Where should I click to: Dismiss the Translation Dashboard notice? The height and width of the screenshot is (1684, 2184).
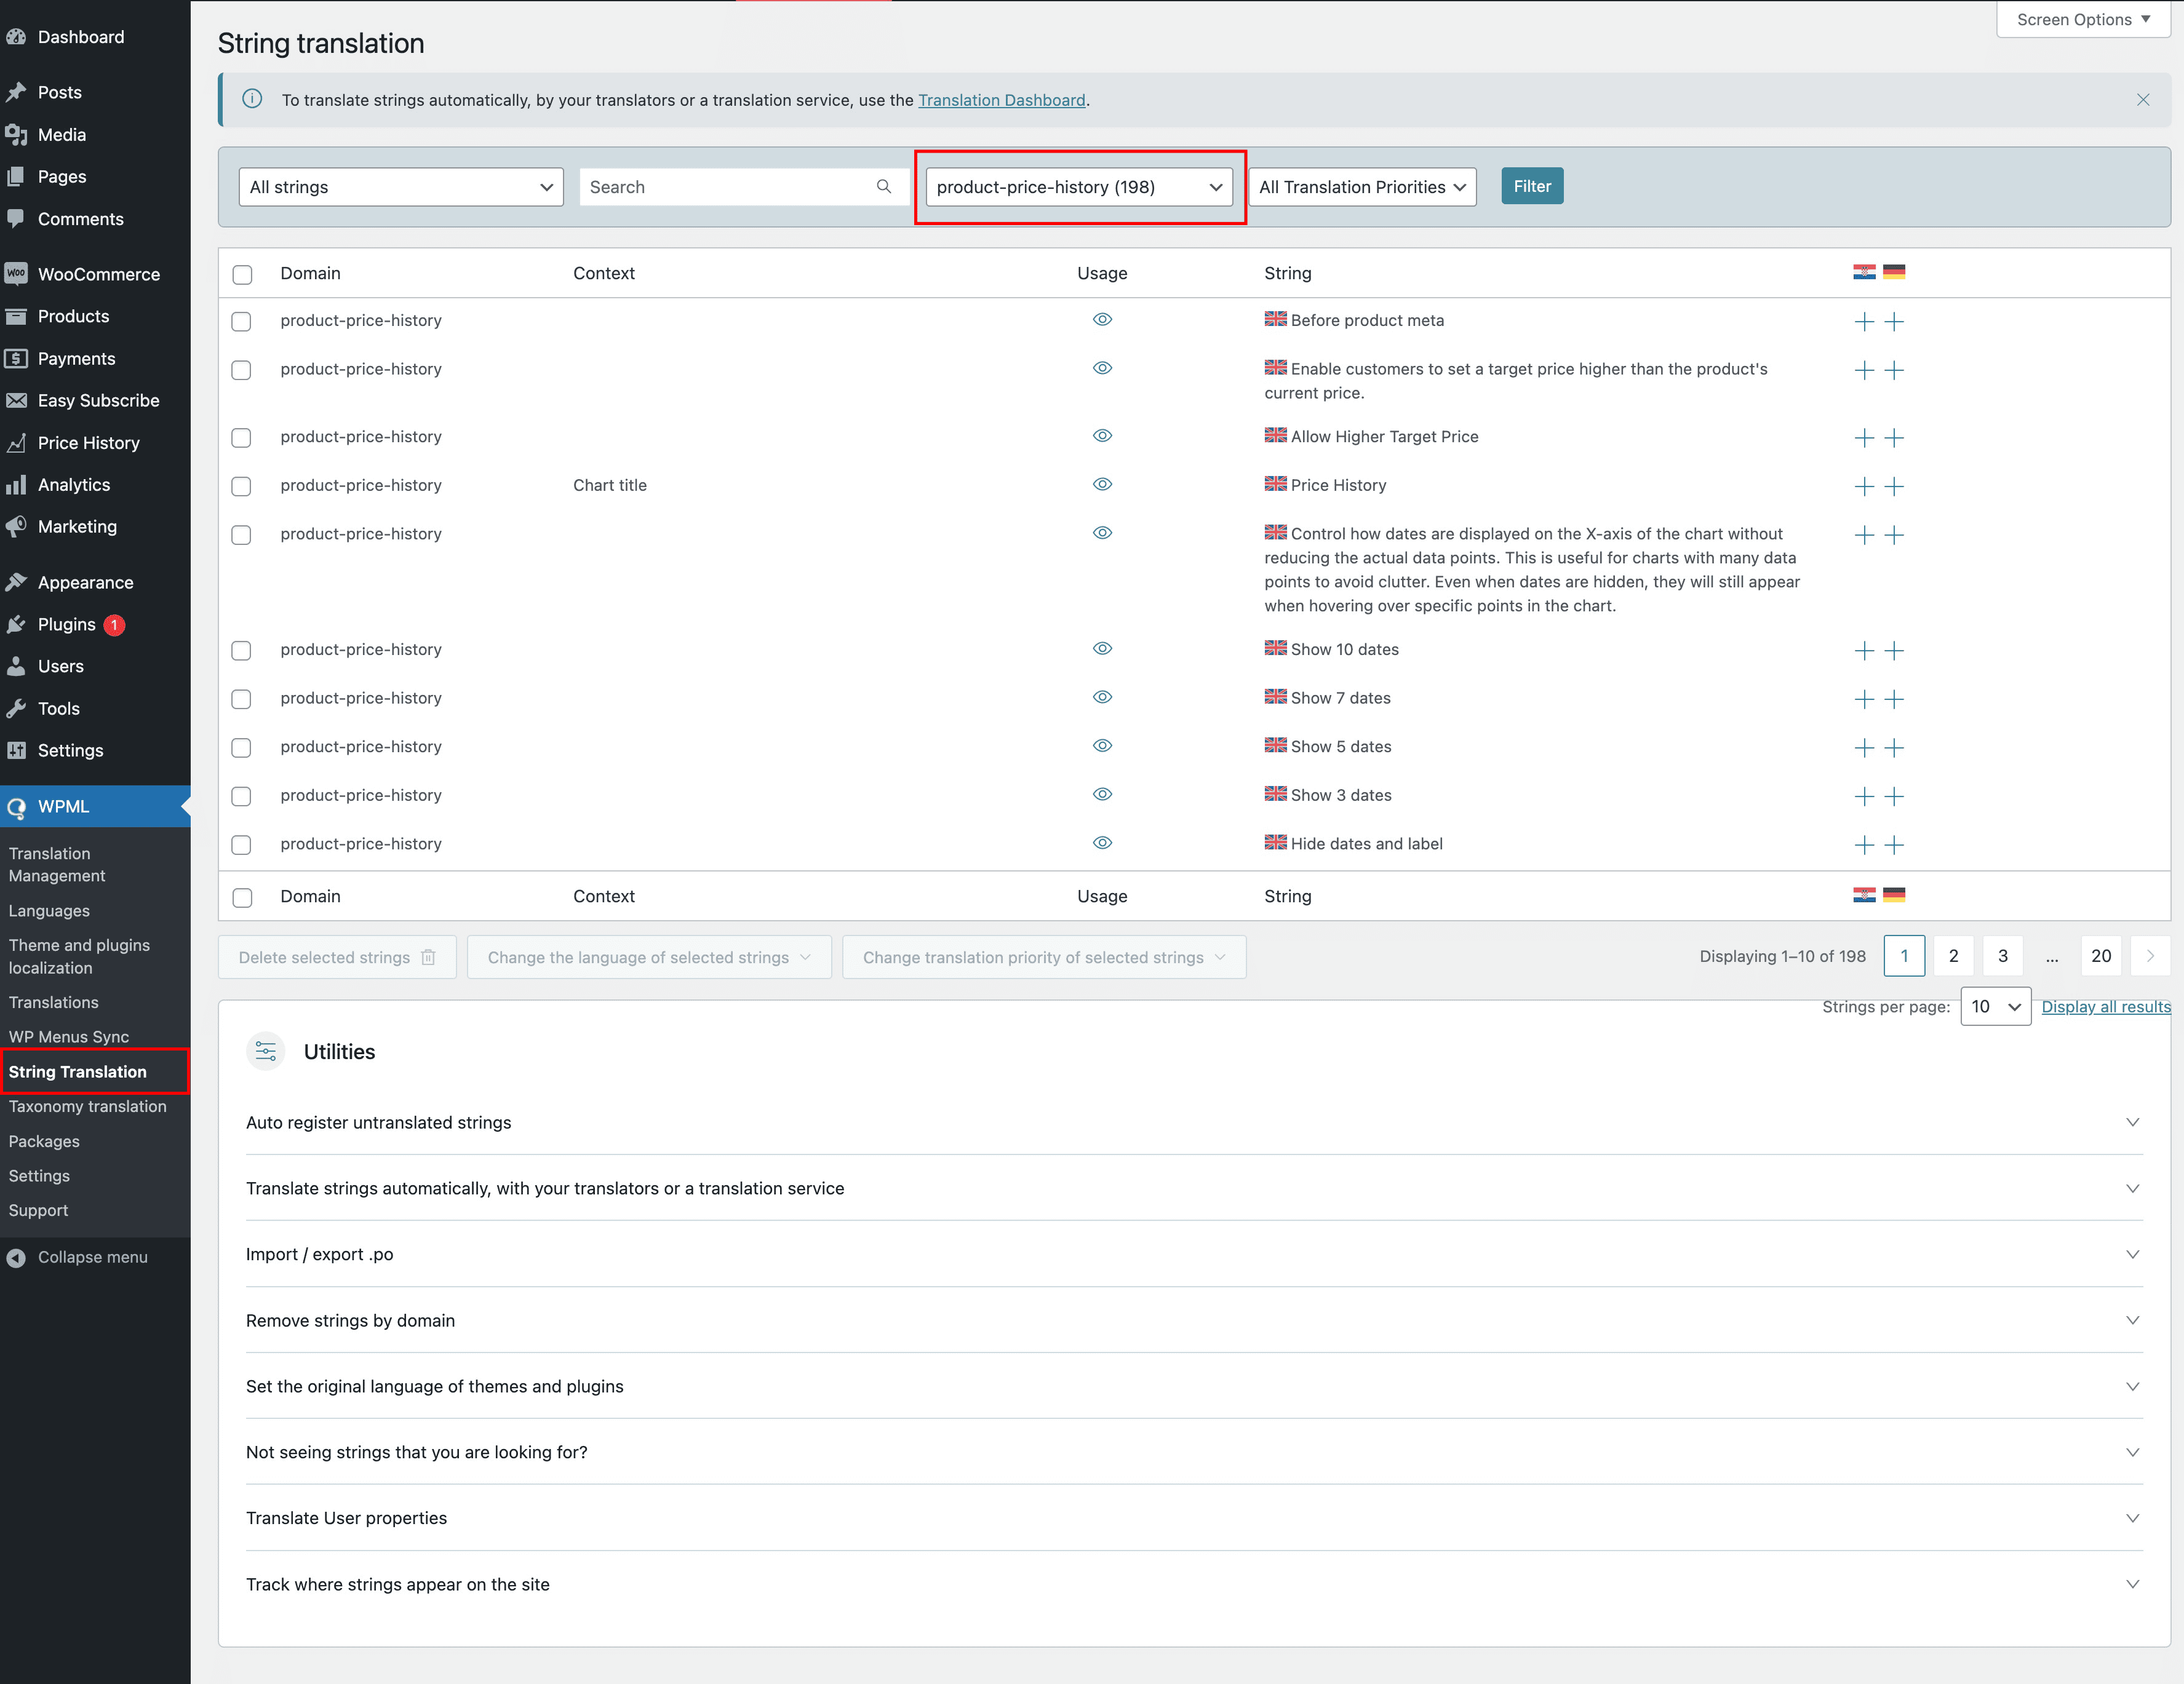pyautogui.click(x=2142, y=99)
